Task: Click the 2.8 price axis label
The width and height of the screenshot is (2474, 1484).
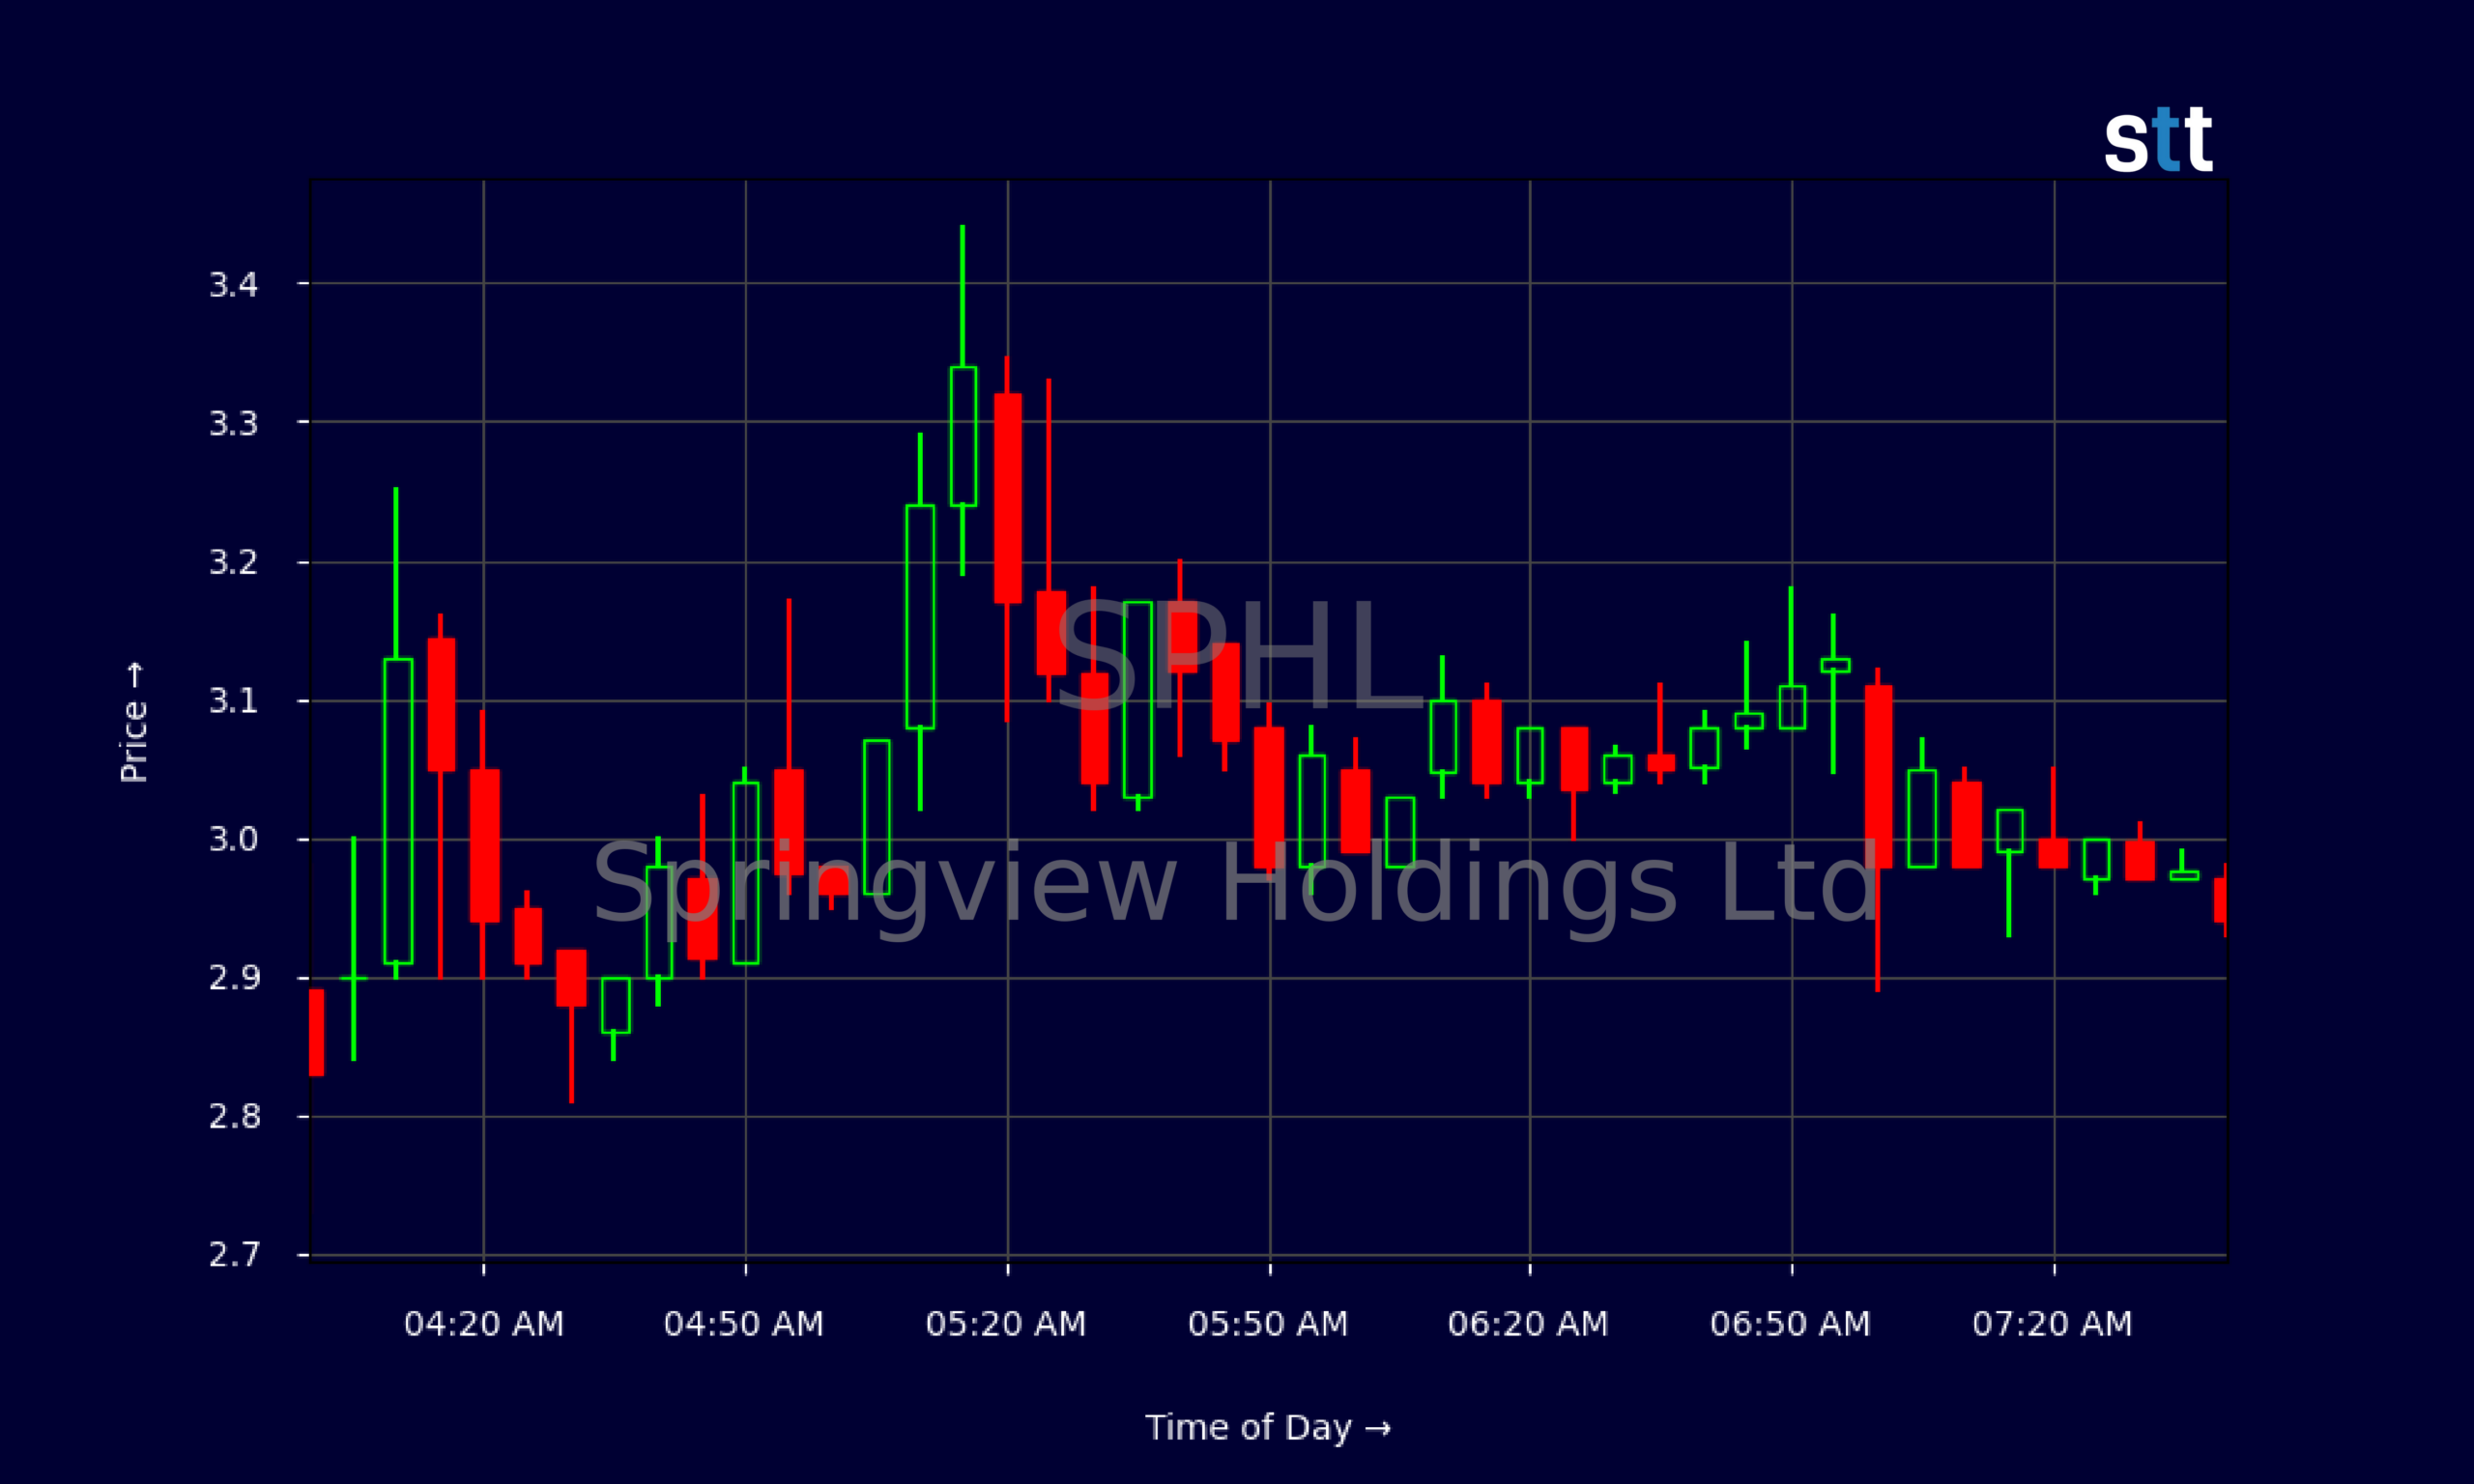Action: [233, 1116]
